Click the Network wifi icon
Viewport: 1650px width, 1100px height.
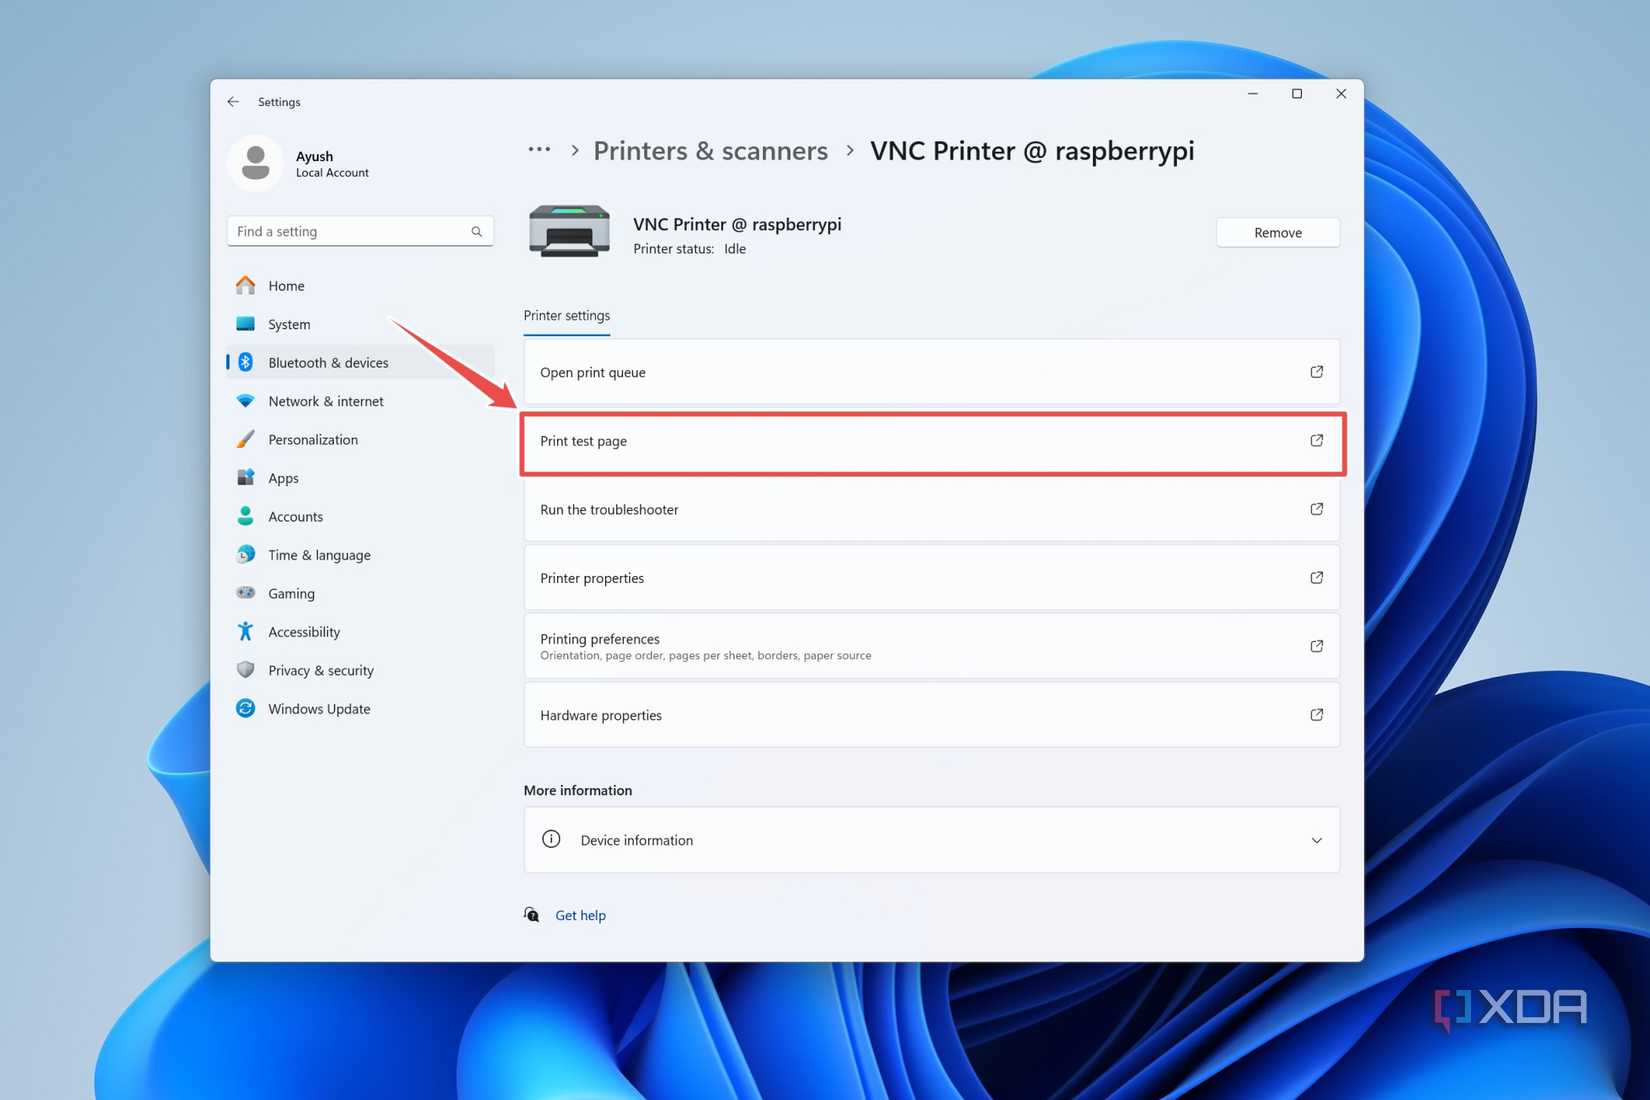point(246,401)
